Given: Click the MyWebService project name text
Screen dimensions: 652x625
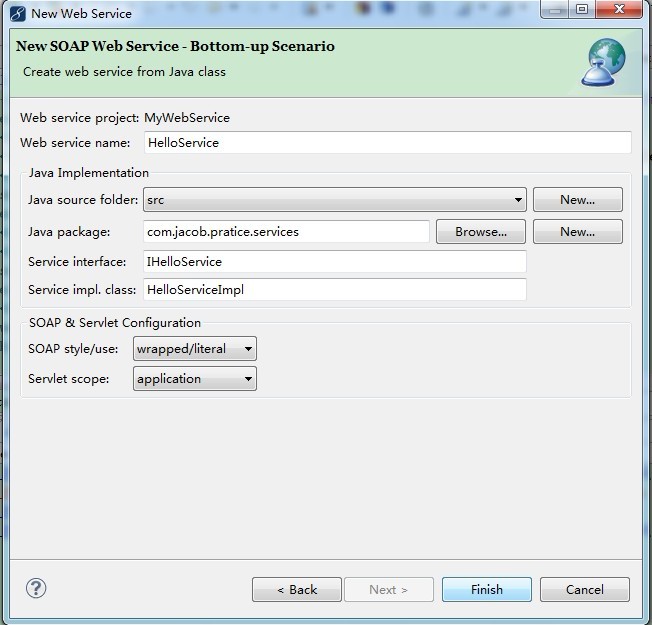Looking at the screenshot, I should [x=187, y=118].
